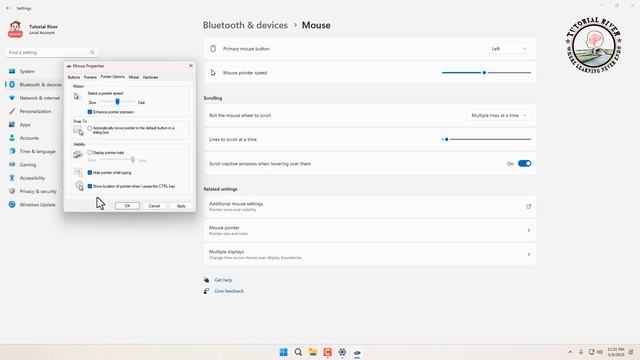Click the taskbar clock and date
The width and height of the screenshot is (640, 360).
[x=616, y=352]
